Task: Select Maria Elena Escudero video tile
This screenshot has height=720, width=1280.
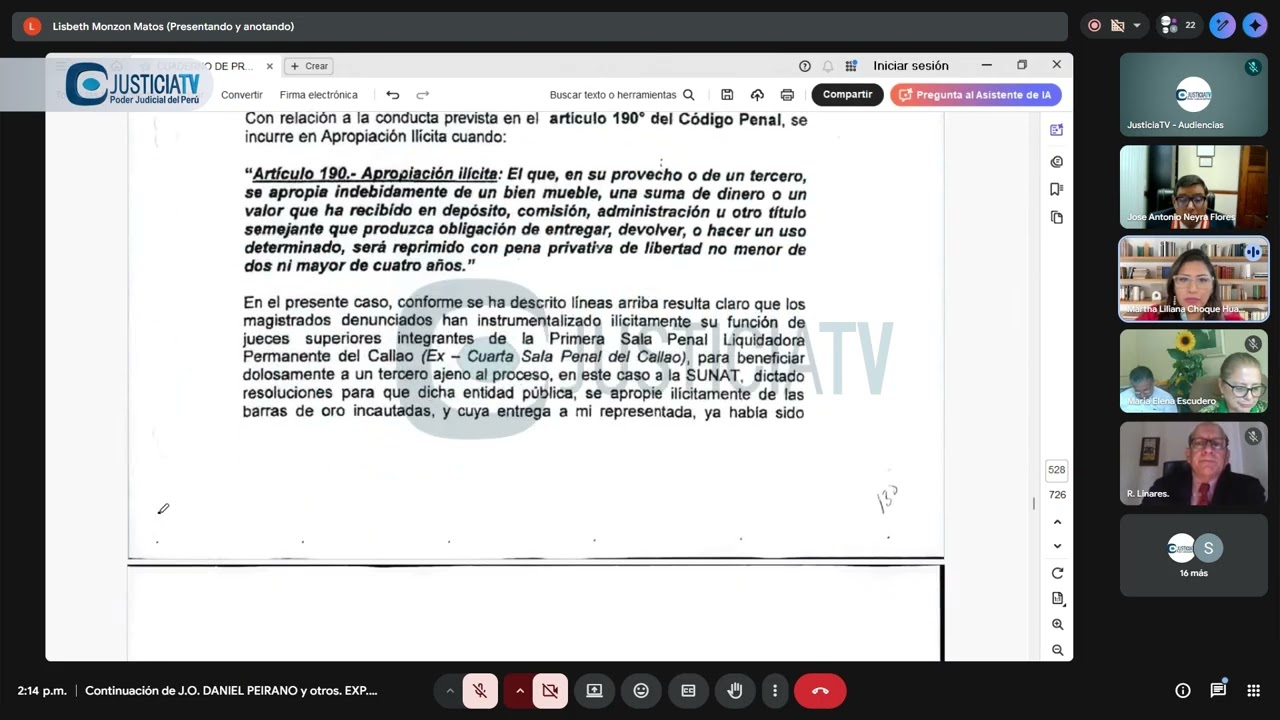Action: 1194,371
